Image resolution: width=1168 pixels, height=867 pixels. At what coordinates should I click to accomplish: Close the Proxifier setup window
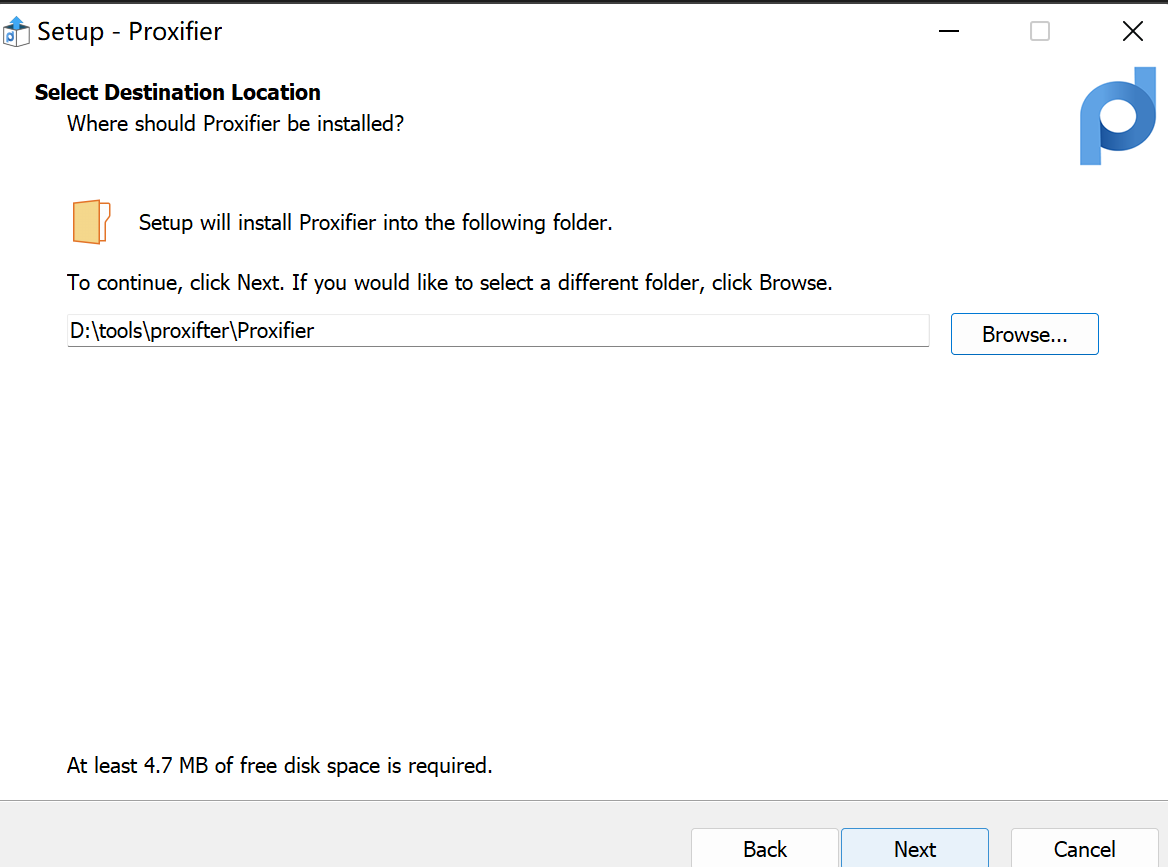coord(1132,31)
